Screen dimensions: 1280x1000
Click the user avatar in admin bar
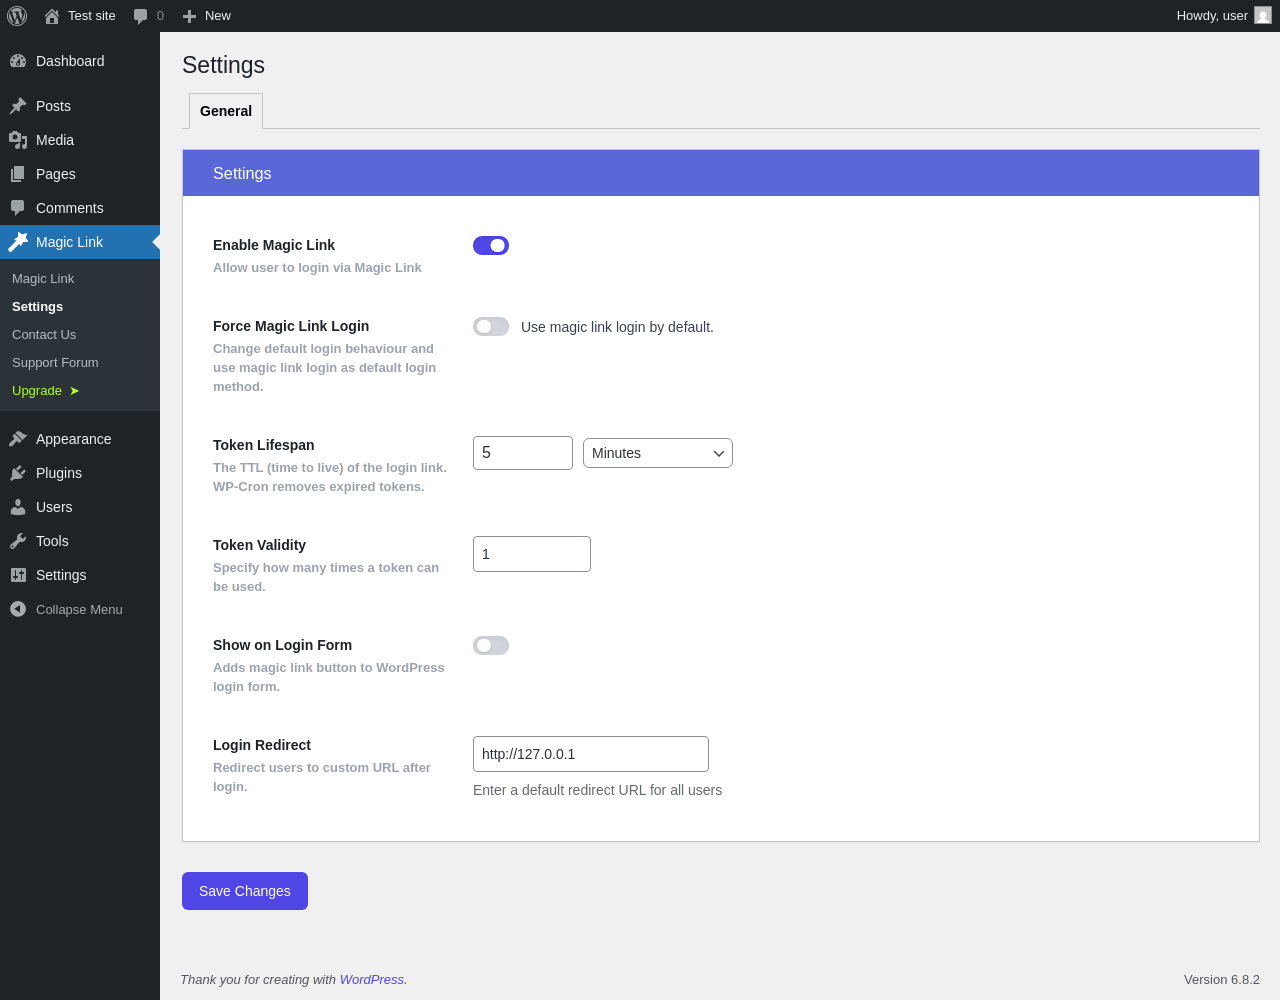tap(1263, 16)
